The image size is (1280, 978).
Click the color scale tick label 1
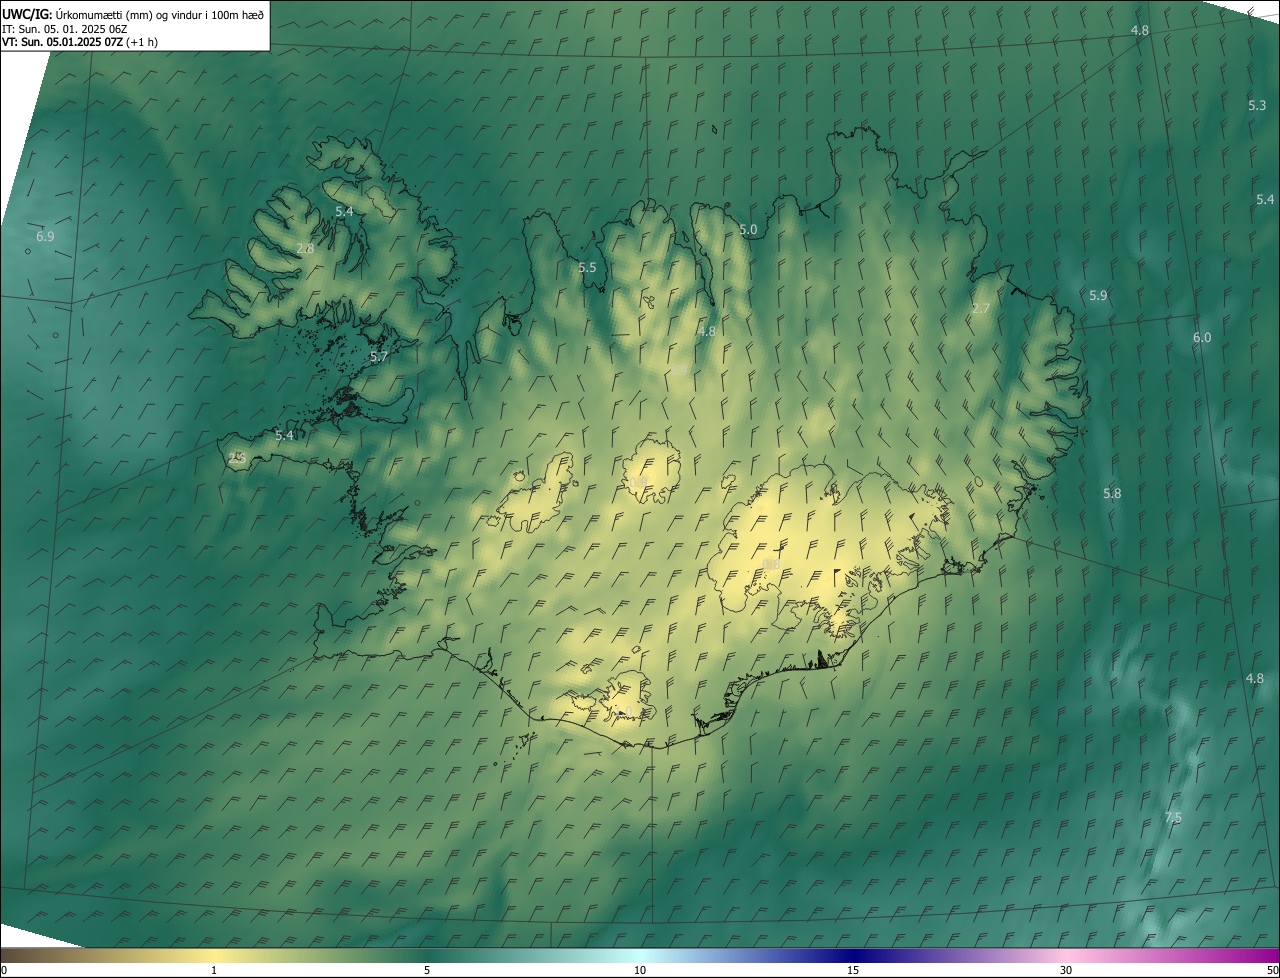point(214,971)
